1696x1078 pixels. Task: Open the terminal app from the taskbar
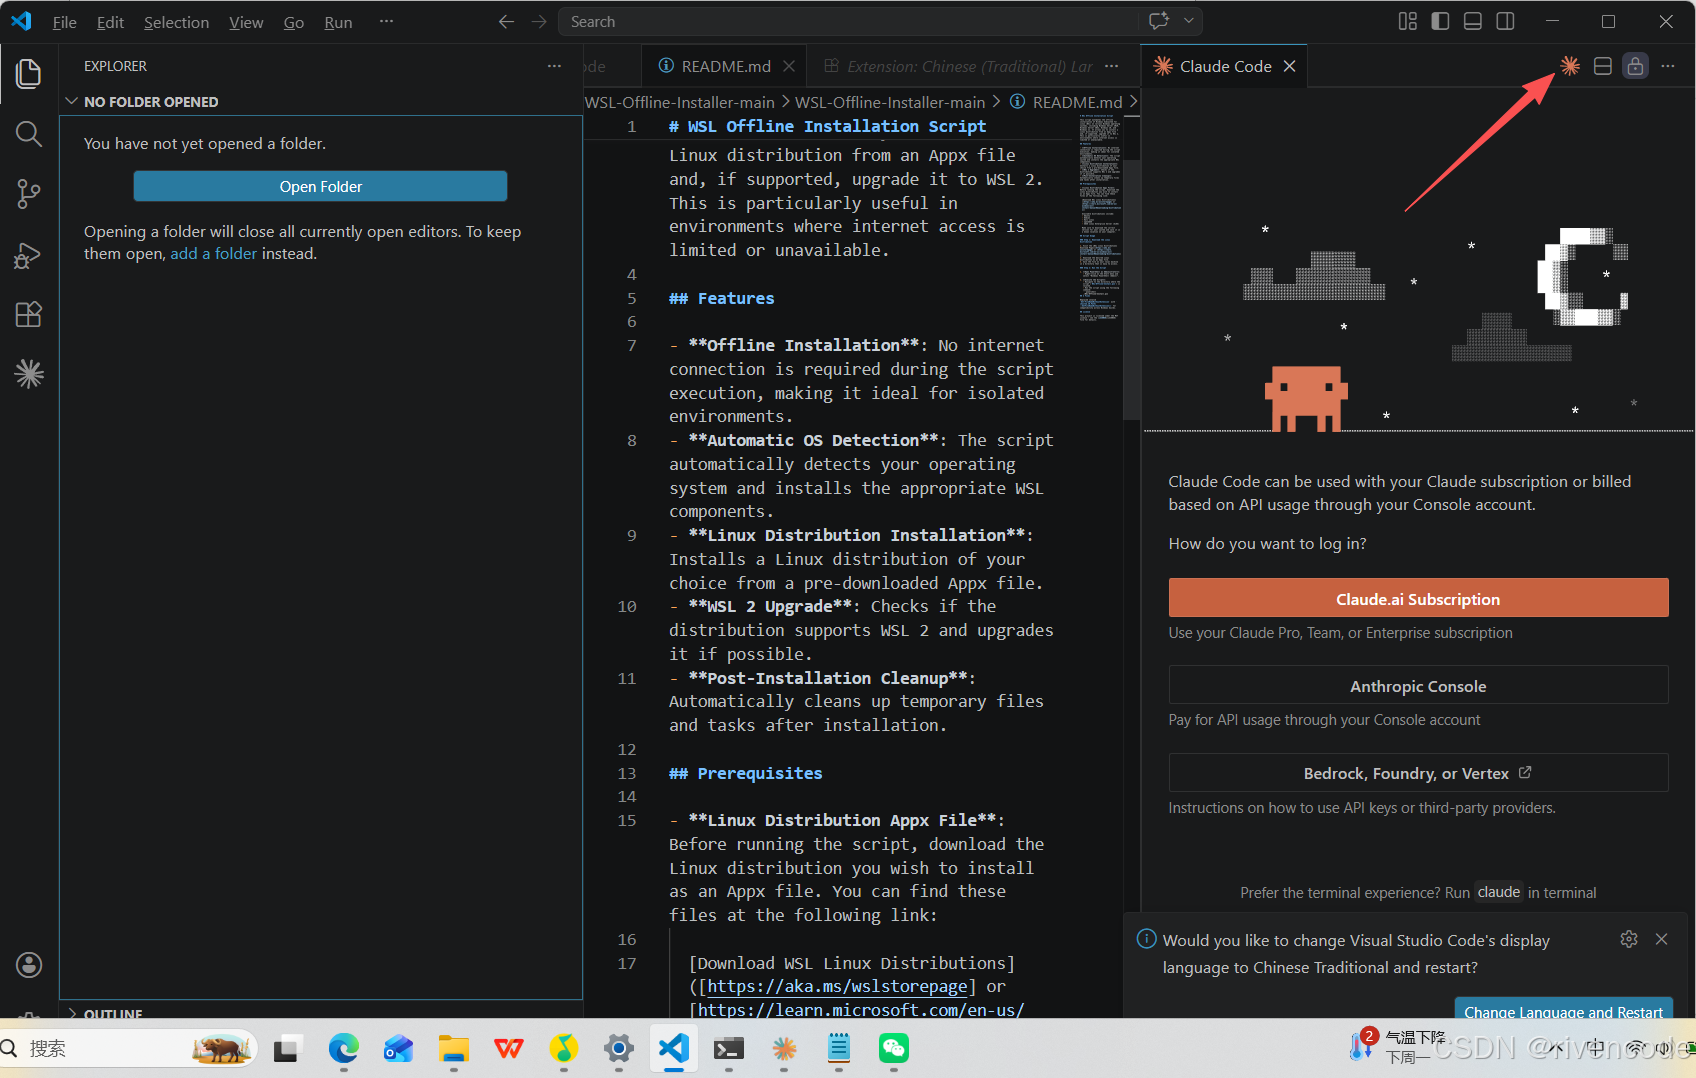[728, 1048]
